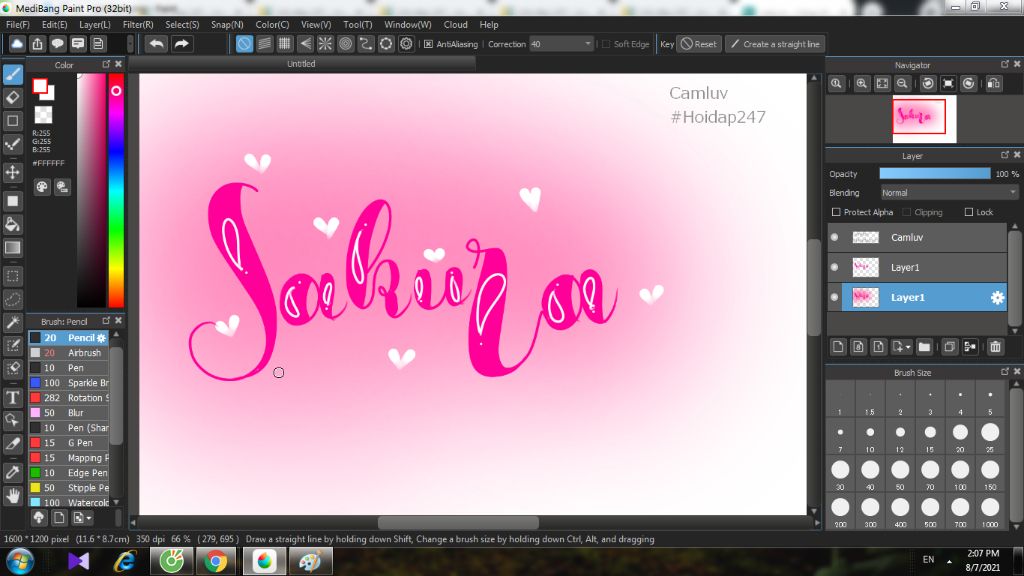Select the transparent color swatch
The width and height of the screenshot is (1024, 576).
tap(43, 115)
